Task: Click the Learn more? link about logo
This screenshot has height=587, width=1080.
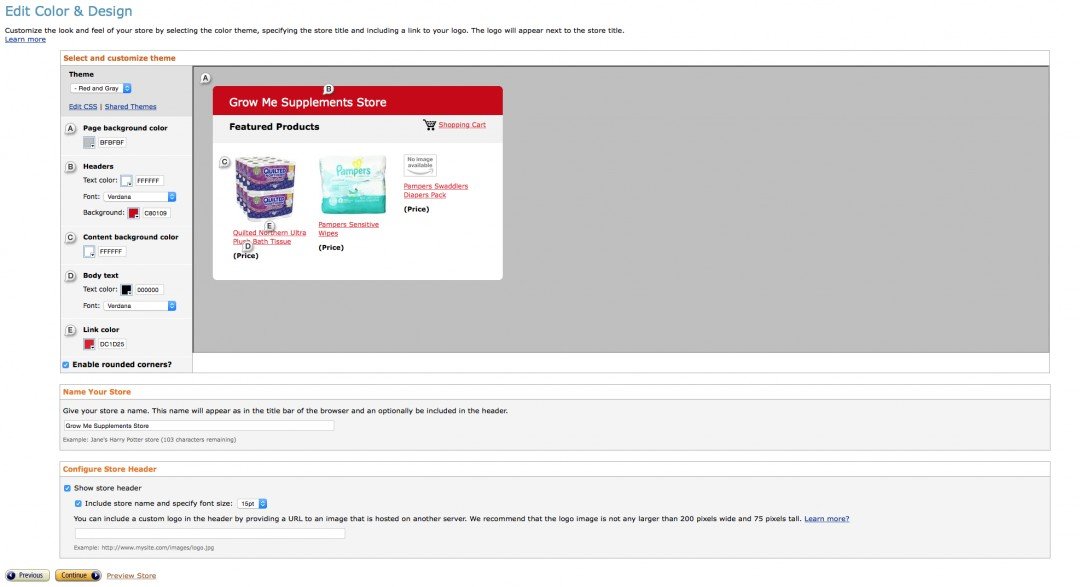Action: (x=827, y=519)
